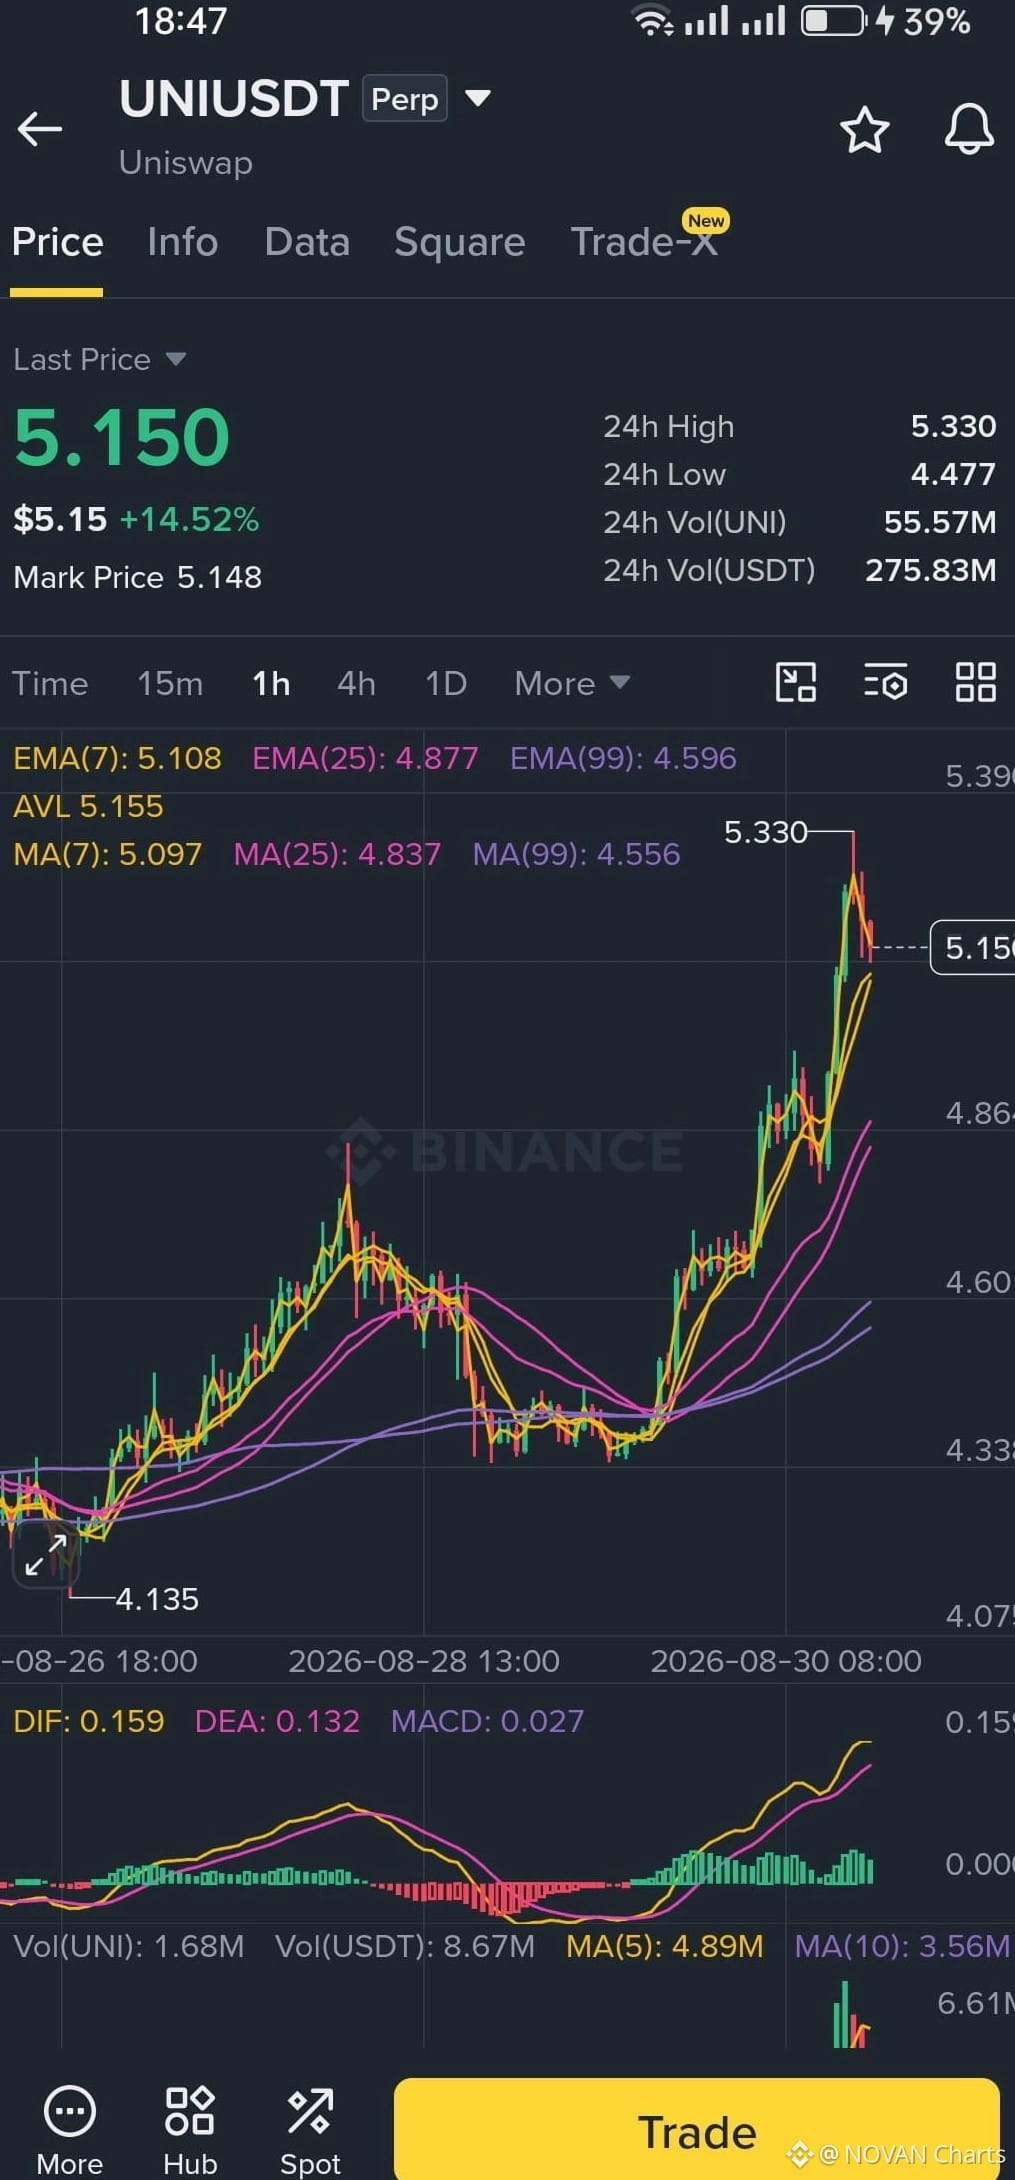This screenshot has width=1015, height=2180.
Task: Select the 15m timeframe
Action: 170,683
